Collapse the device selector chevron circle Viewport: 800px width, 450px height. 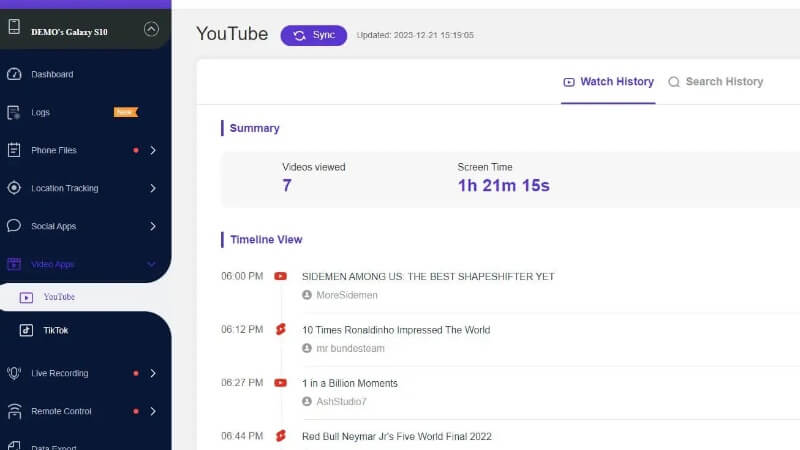(151, 29)
